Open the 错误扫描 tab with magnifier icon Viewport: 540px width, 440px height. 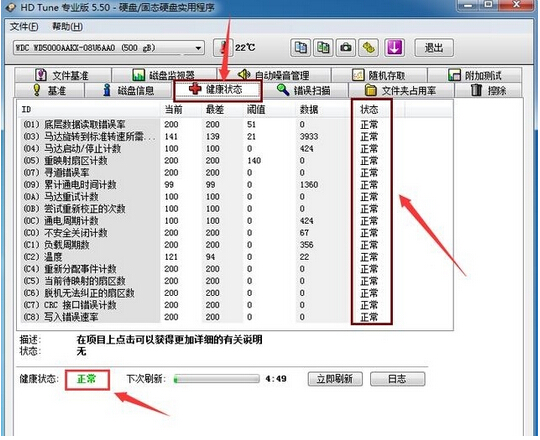coord(304,90)
